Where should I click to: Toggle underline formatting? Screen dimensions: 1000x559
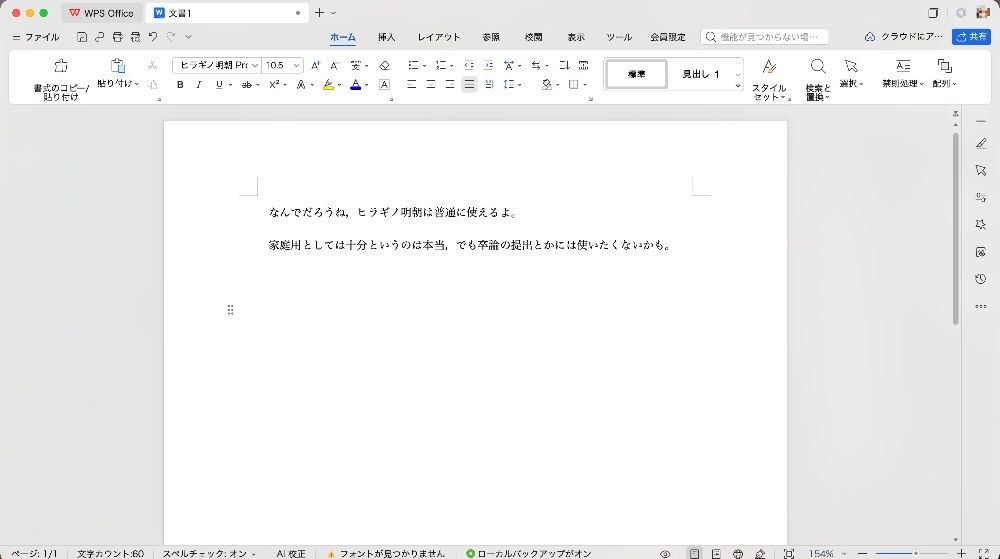pyautogui.click(x=219, y=84)
